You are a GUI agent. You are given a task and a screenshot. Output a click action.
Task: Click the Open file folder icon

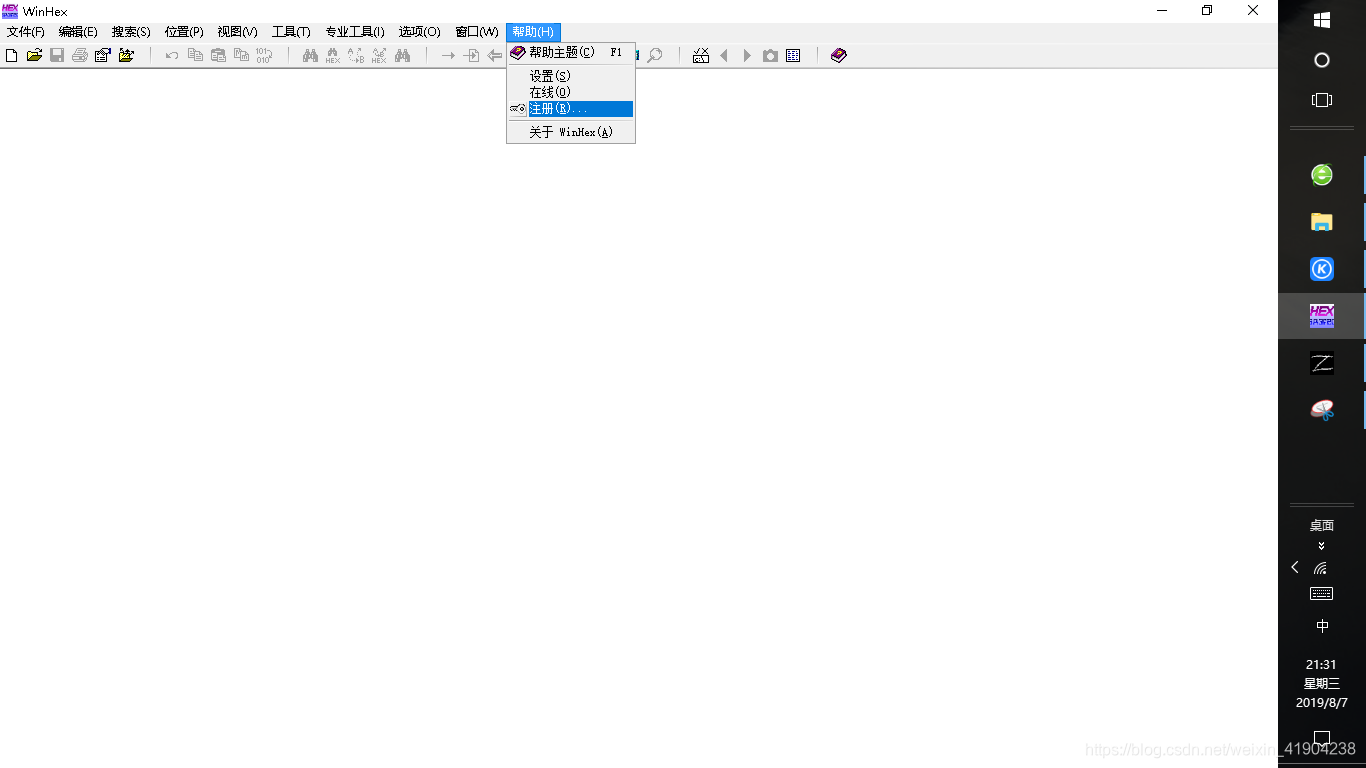pos(34,56)
